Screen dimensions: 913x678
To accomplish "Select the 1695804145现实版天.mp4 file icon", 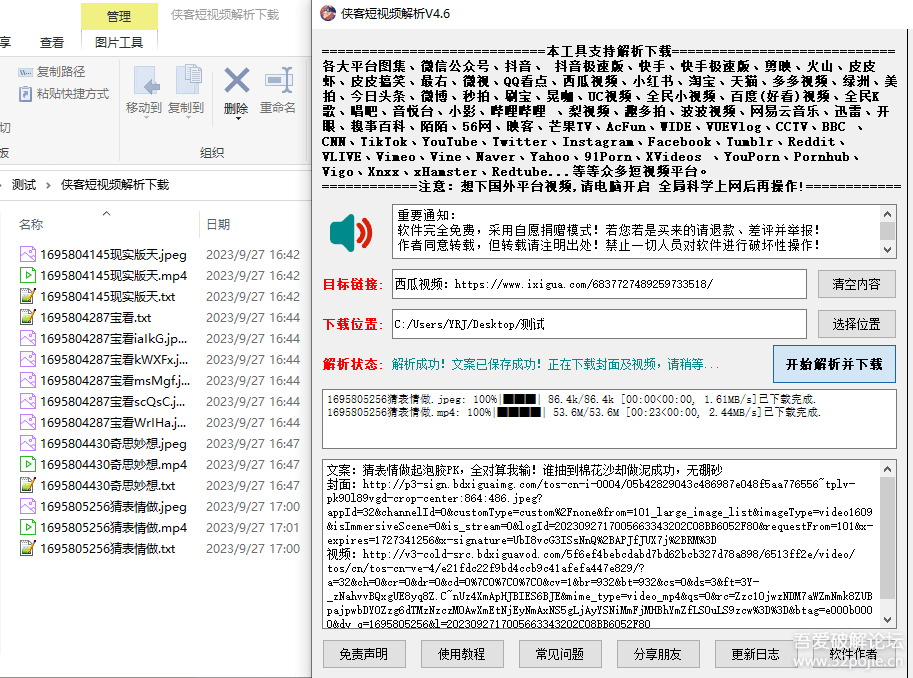I will pos(27,276).
